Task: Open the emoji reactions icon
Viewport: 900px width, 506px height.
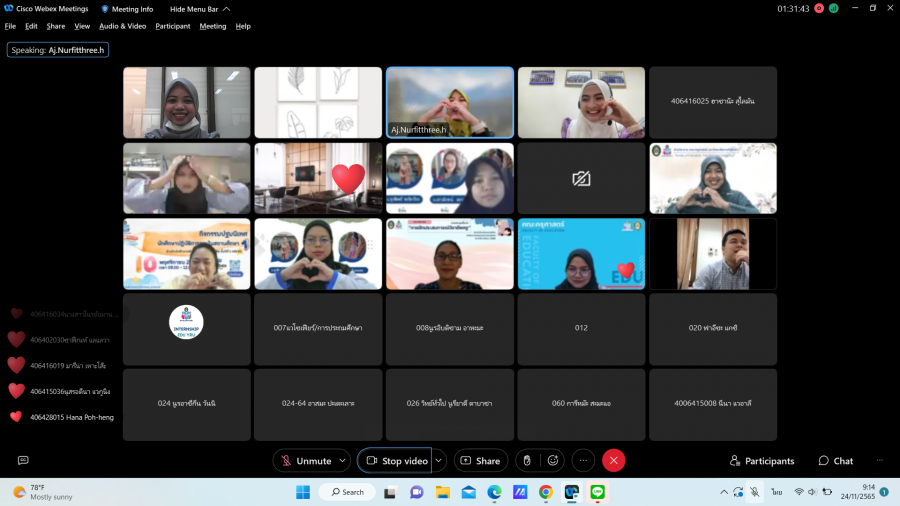Action: point(553,460)
